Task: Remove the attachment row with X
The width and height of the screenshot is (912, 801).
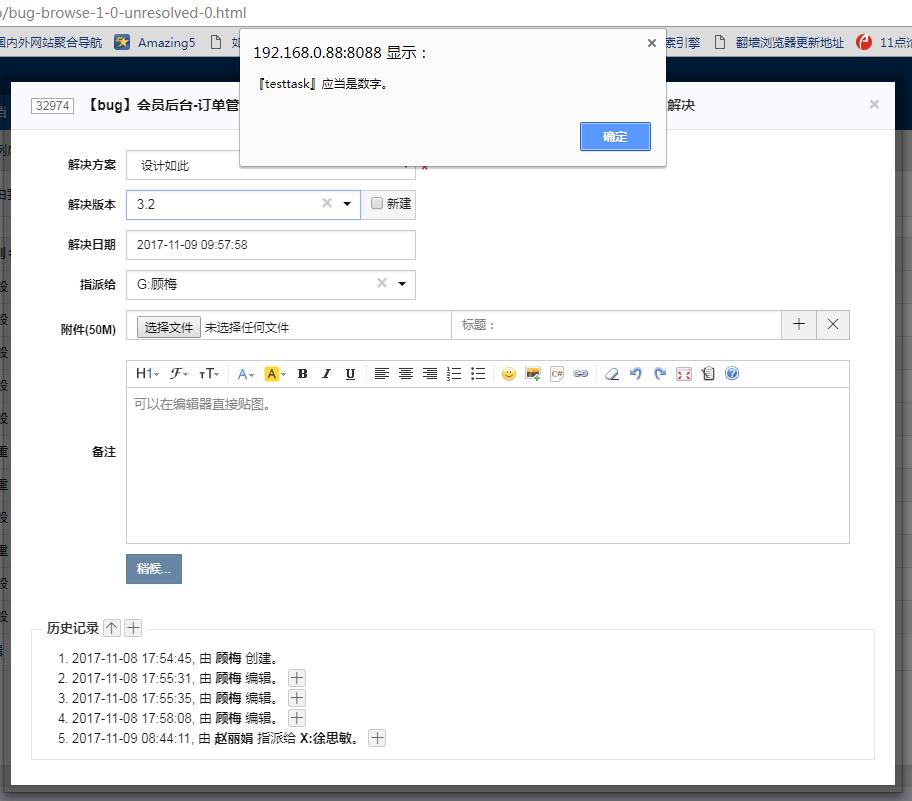Action: 833,325
